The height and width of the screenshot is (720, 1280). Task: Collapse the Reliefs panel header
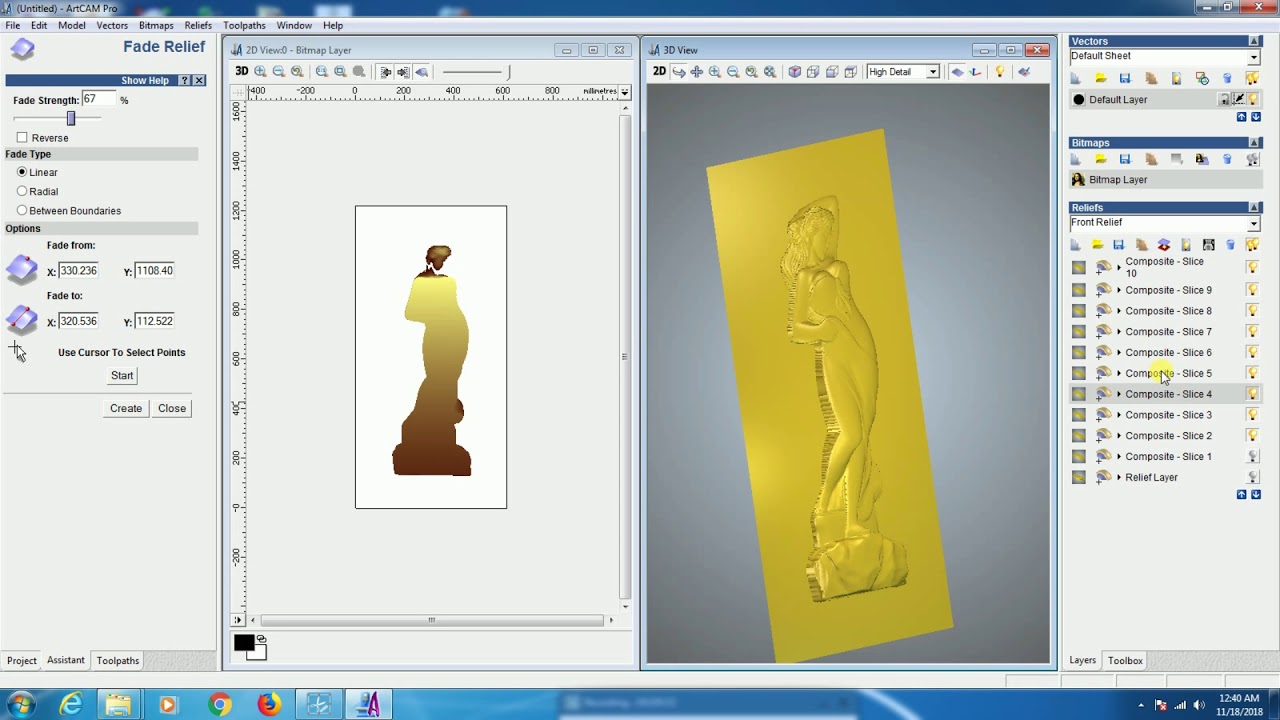1254,208
